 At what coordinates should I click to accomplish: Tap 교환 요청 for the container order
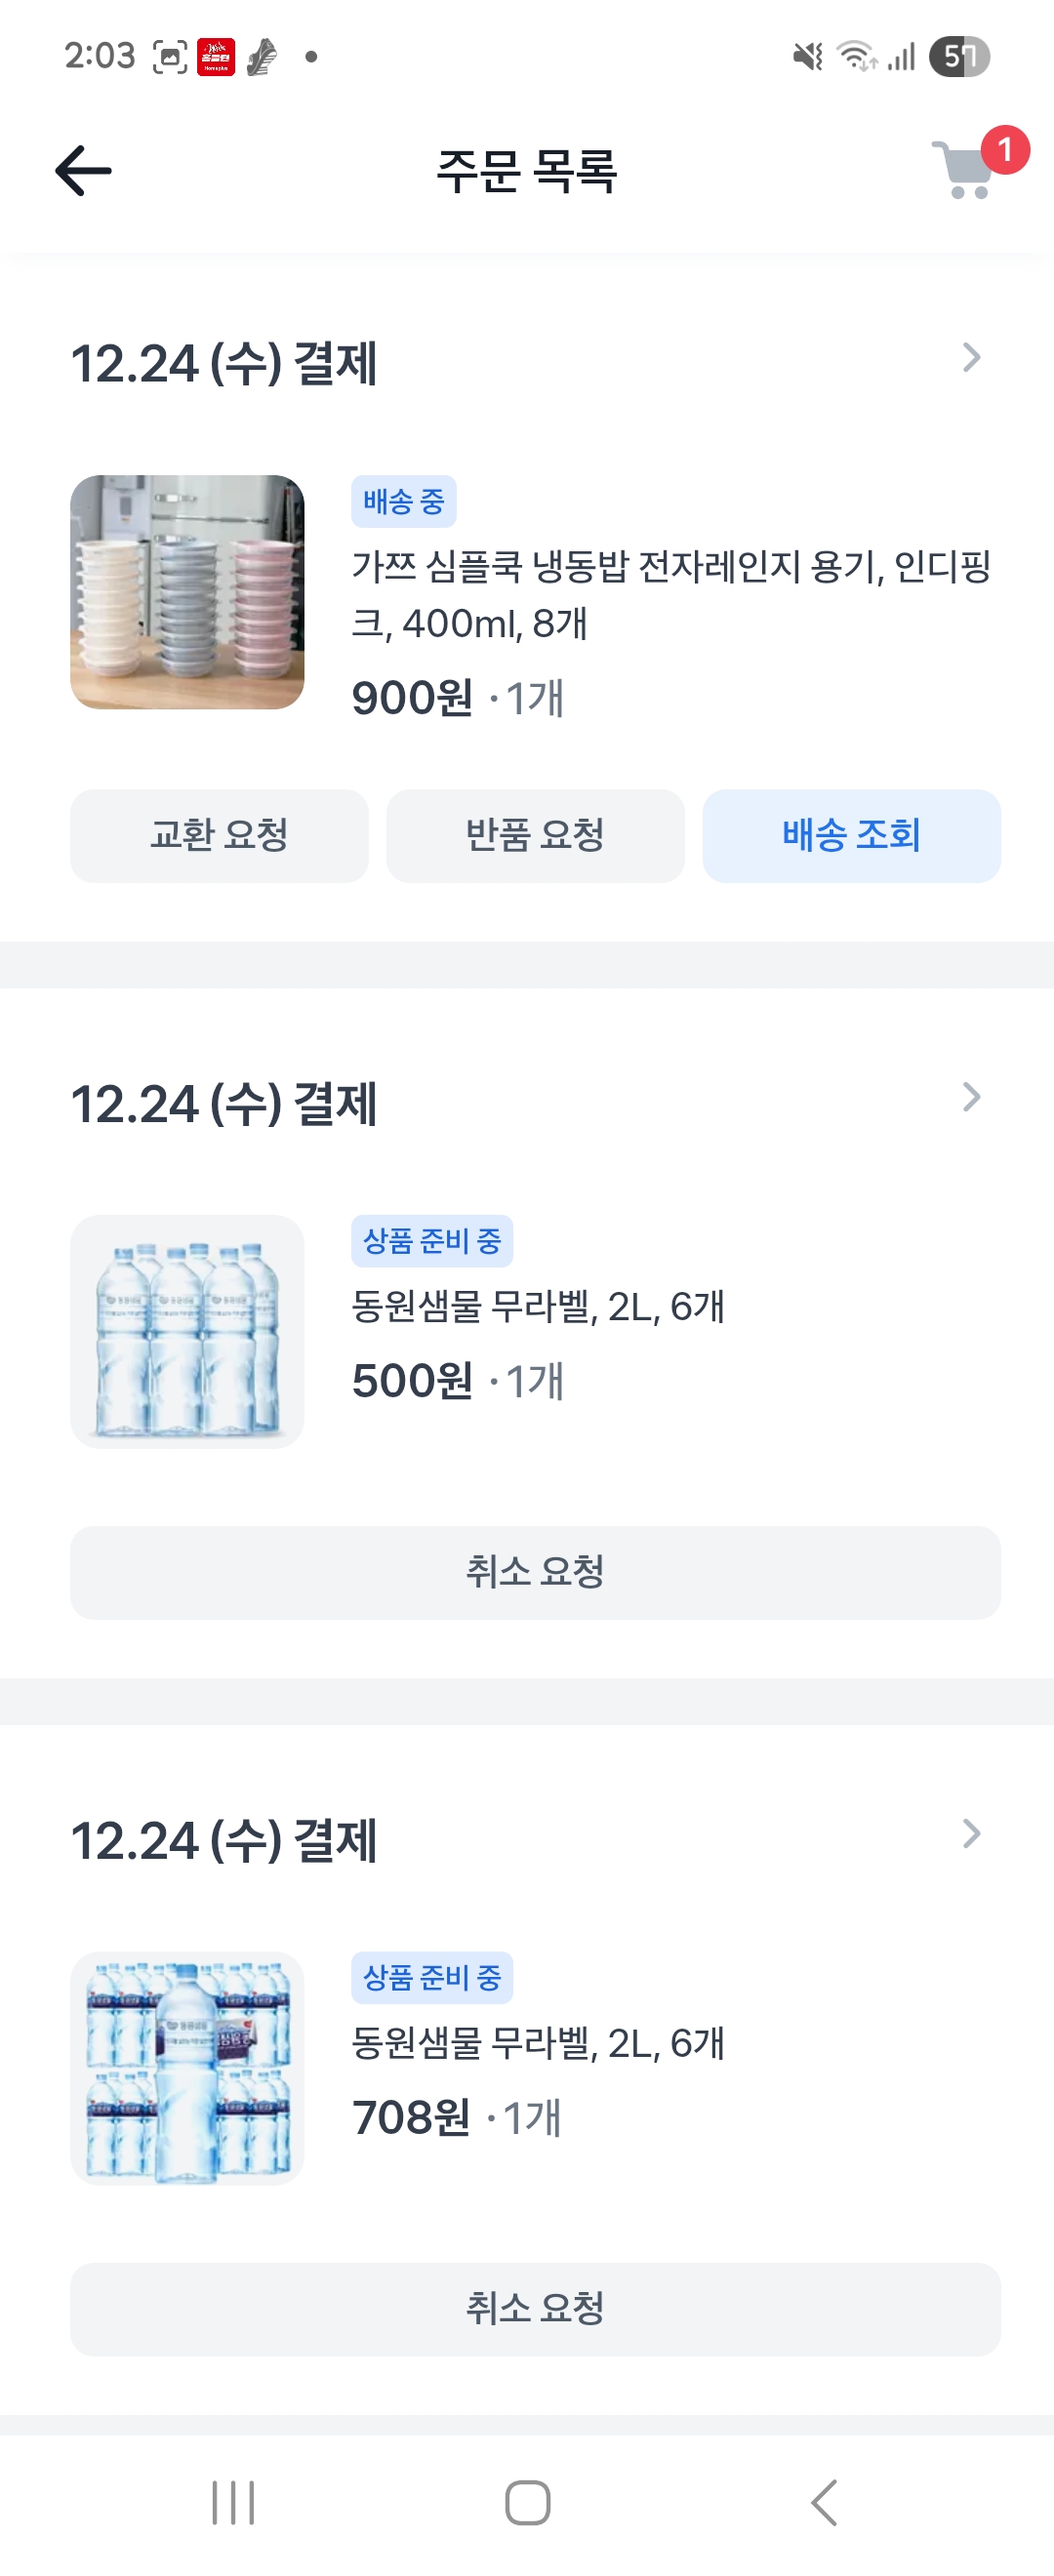click(219, 836)
